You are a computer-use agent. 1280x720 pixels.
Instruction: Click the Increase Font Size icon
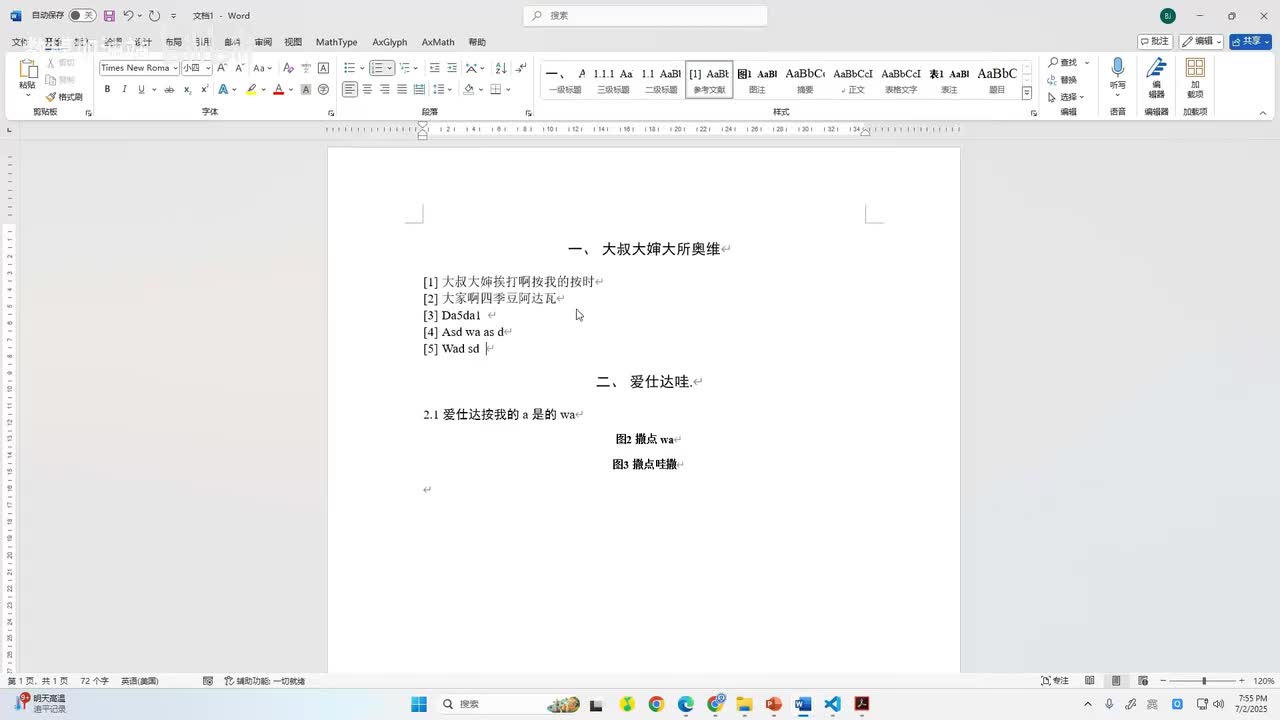[x=222, y=68]
